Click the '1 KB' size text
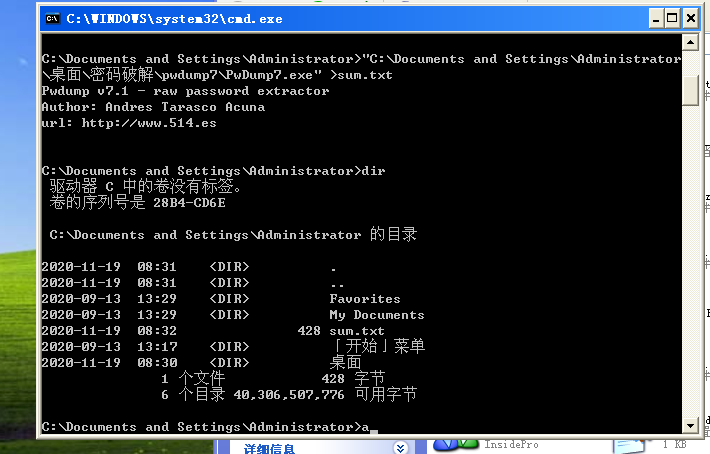710x454 pixels. coord(675,444)
